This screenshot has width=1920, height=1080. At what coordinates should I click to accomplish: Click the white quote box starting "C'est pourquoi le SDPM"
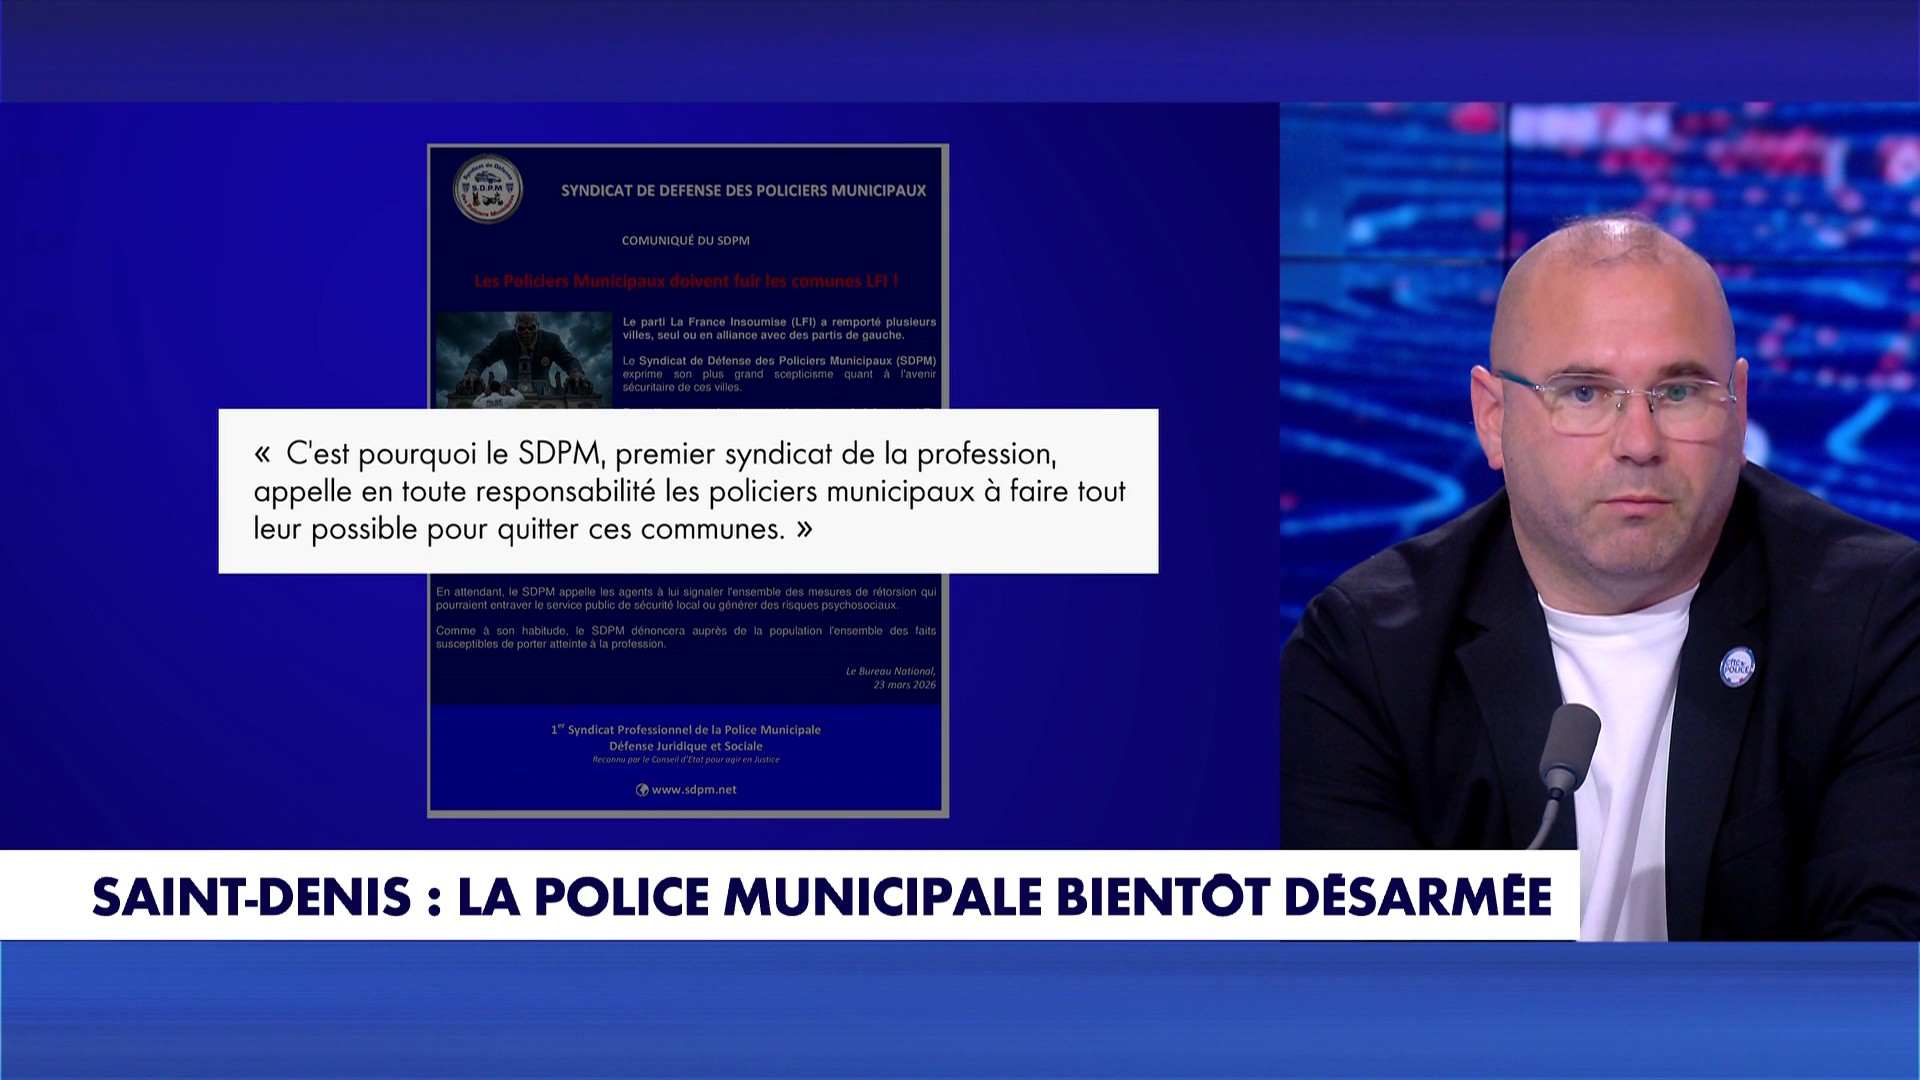click(688, 491)
